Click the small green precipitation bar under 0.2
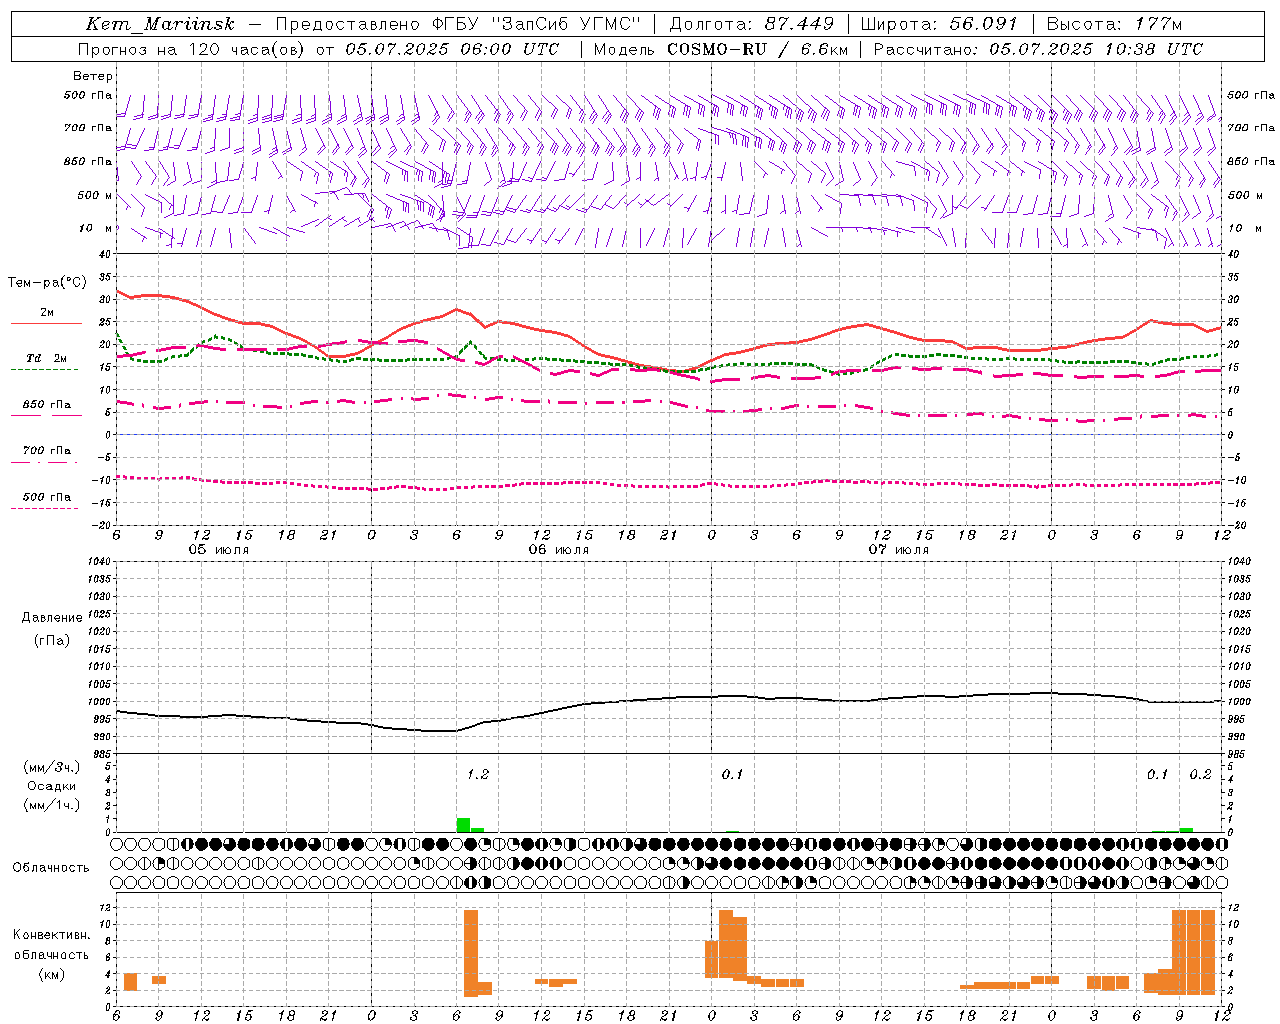1280x1024 pixels. coord(1186,830)
